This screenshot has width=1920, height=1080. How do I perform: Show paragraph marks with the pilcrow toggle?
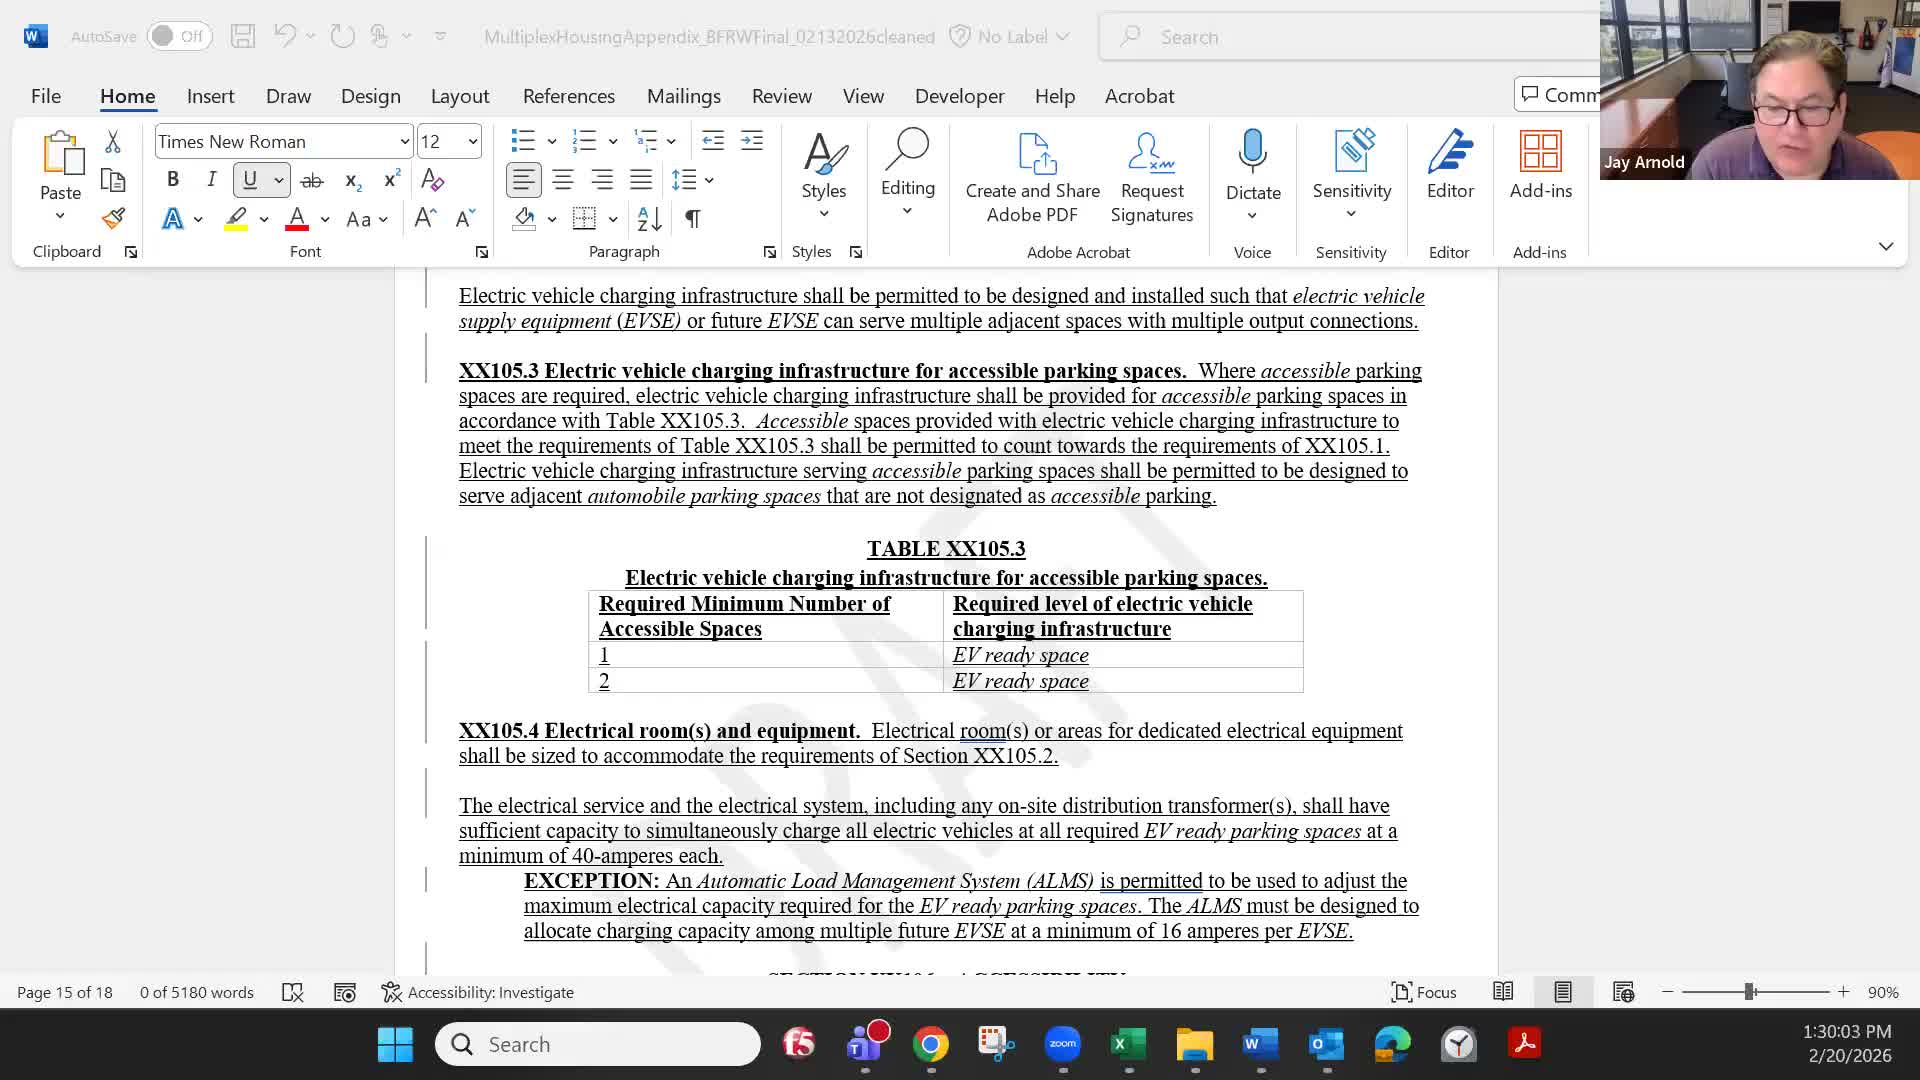click(693, 219)
